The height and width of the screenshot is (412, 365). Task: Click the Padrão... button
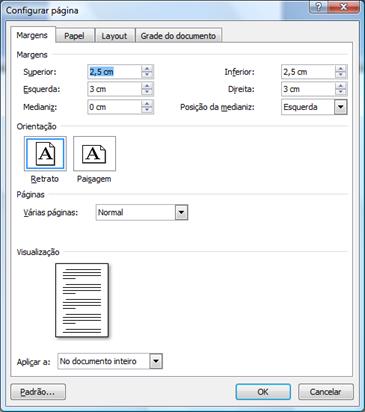38,392
